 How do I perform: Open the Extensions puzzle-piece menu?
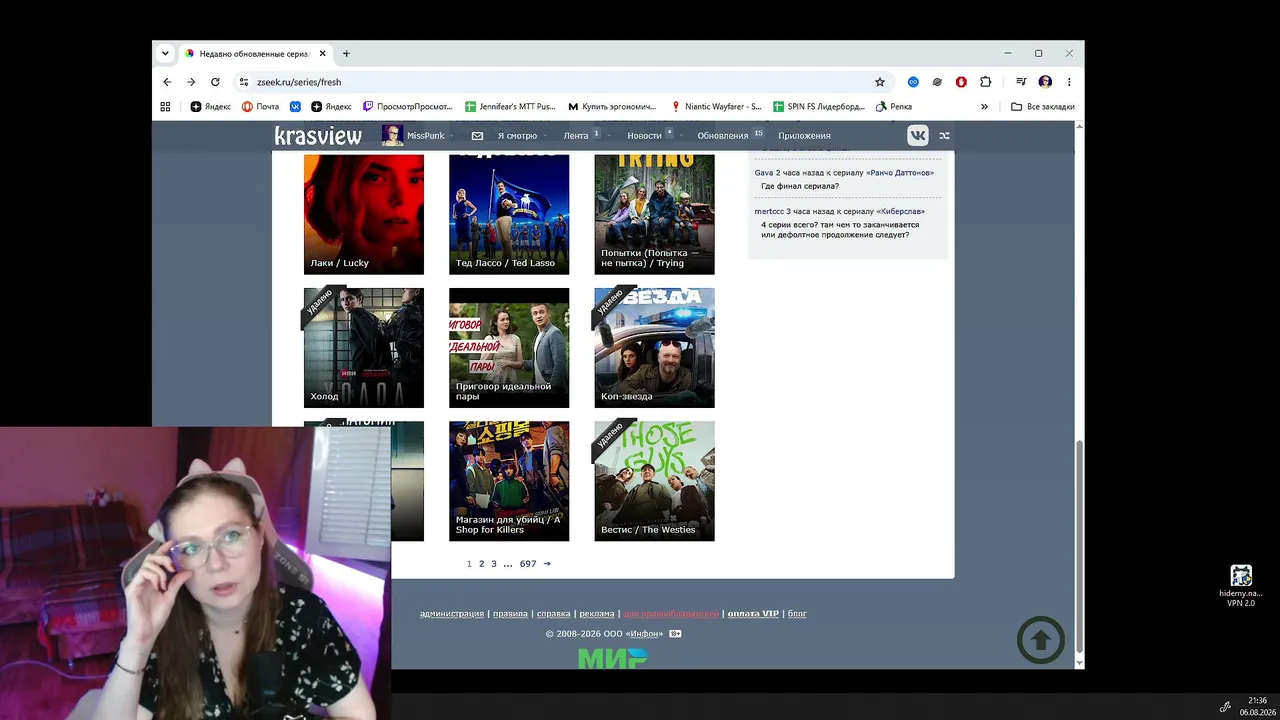point(985,82)
